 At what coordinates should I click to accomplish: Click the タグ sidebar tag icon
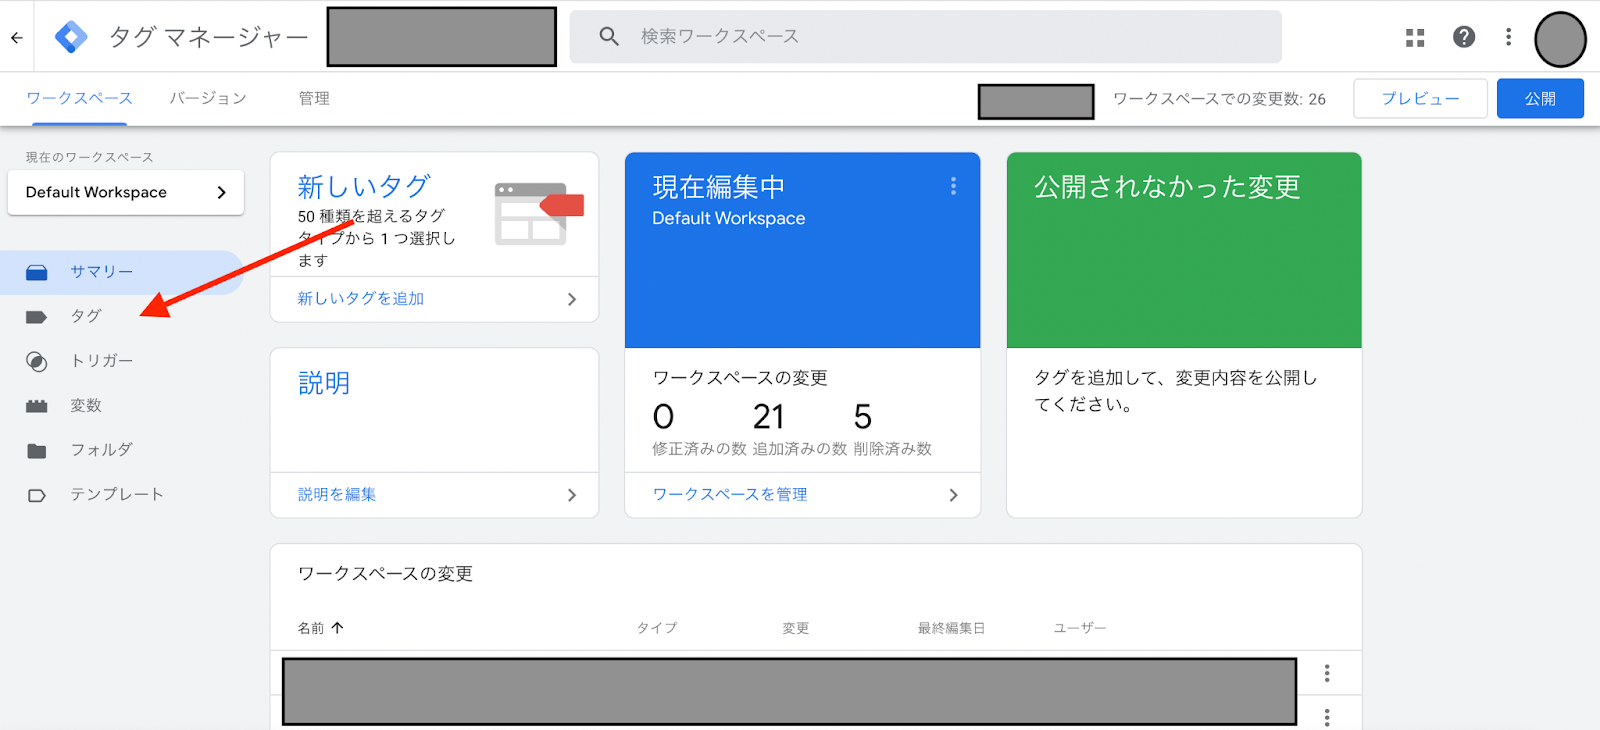[x=37, y=317]
